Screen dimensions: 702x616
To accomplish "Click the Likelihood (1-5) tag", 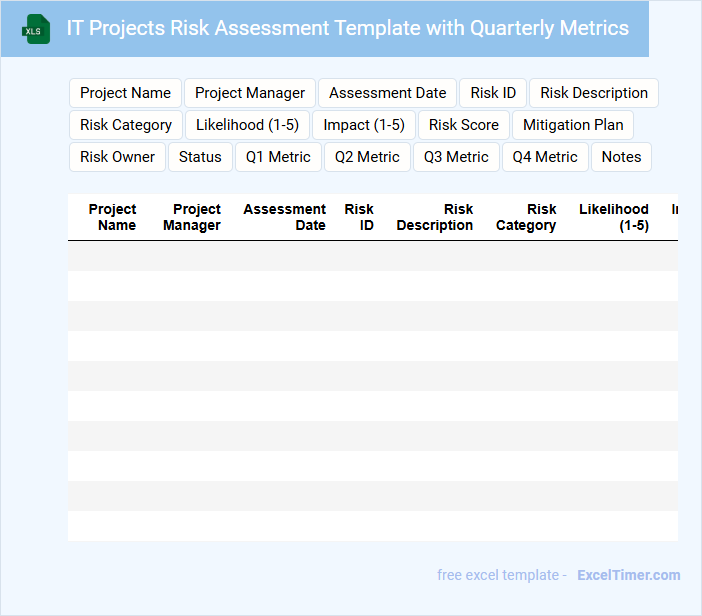I will [x=247, y=125].
